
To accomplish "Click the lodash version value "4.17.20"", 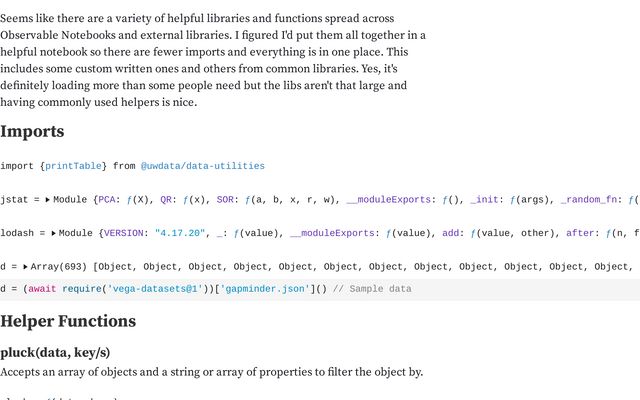I will 181,234.
